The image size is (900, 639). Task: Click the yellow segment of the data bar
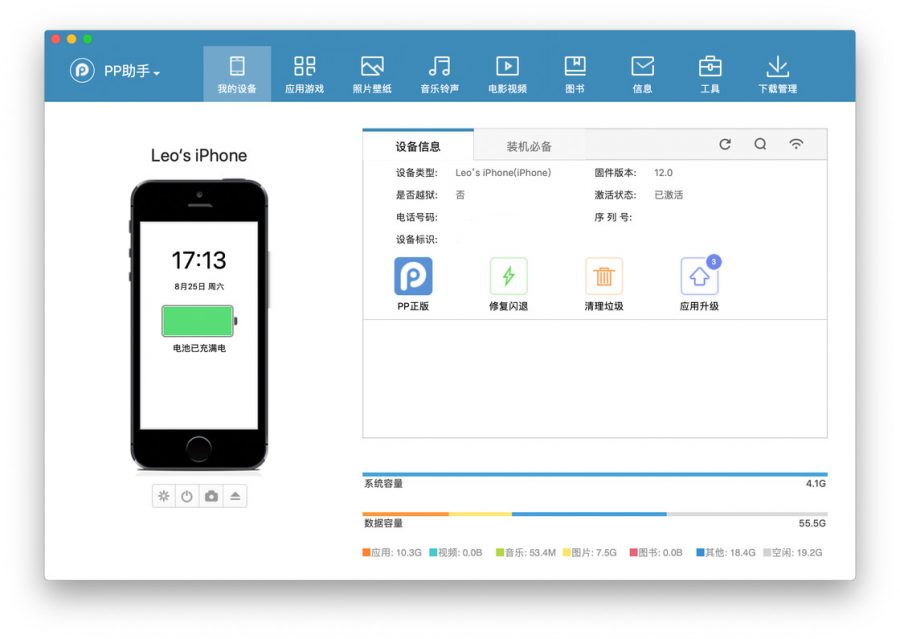pyautogui.click(x=480, y=514)
